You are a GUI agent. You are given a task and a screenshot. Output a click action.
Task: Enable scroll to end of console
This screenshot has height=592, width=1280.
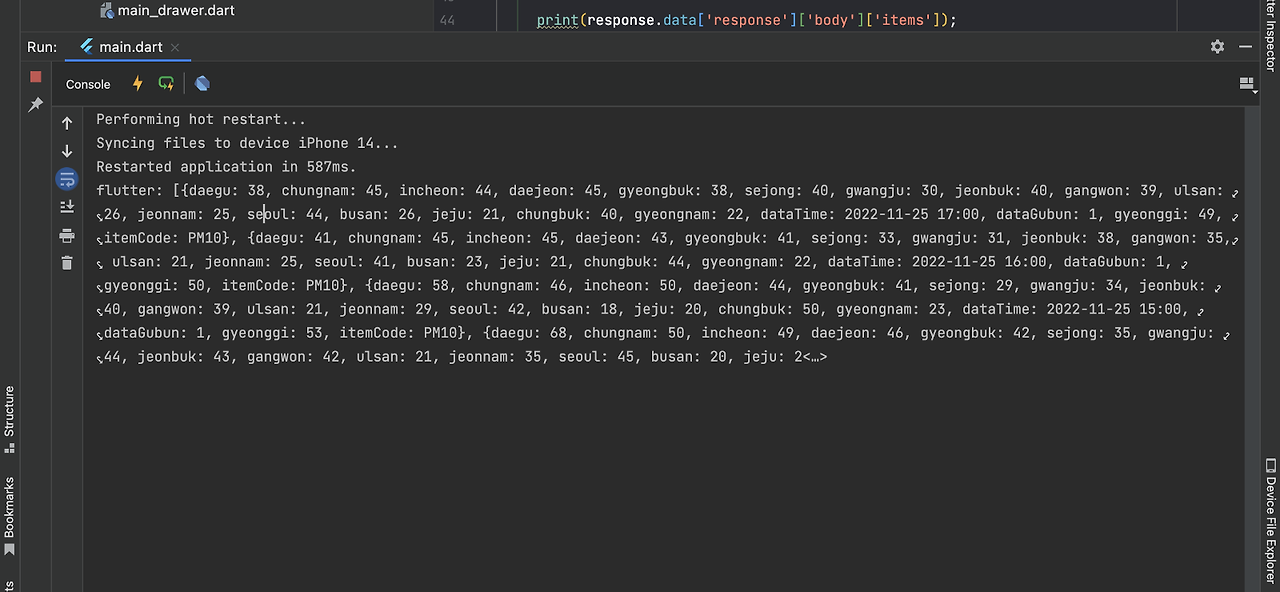[x=67, y=207]
